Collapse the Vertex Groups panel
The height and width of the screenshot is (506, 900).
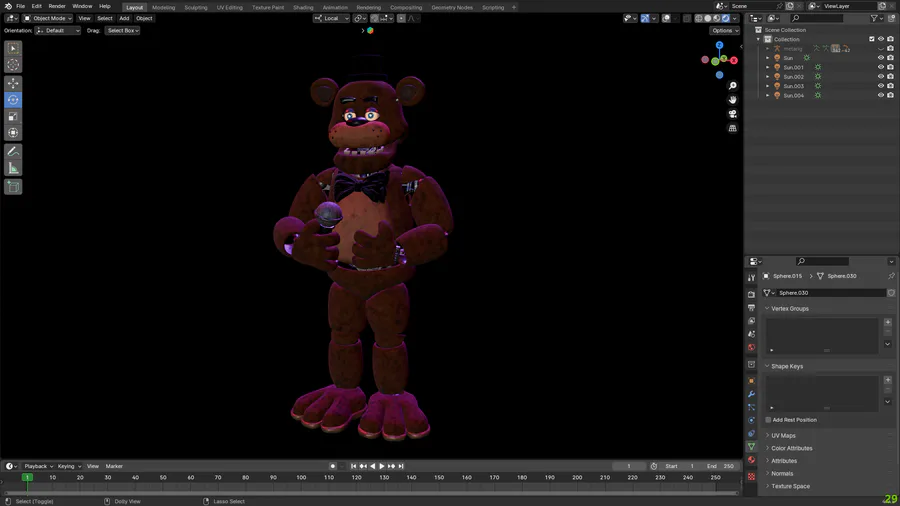(789, 309)
